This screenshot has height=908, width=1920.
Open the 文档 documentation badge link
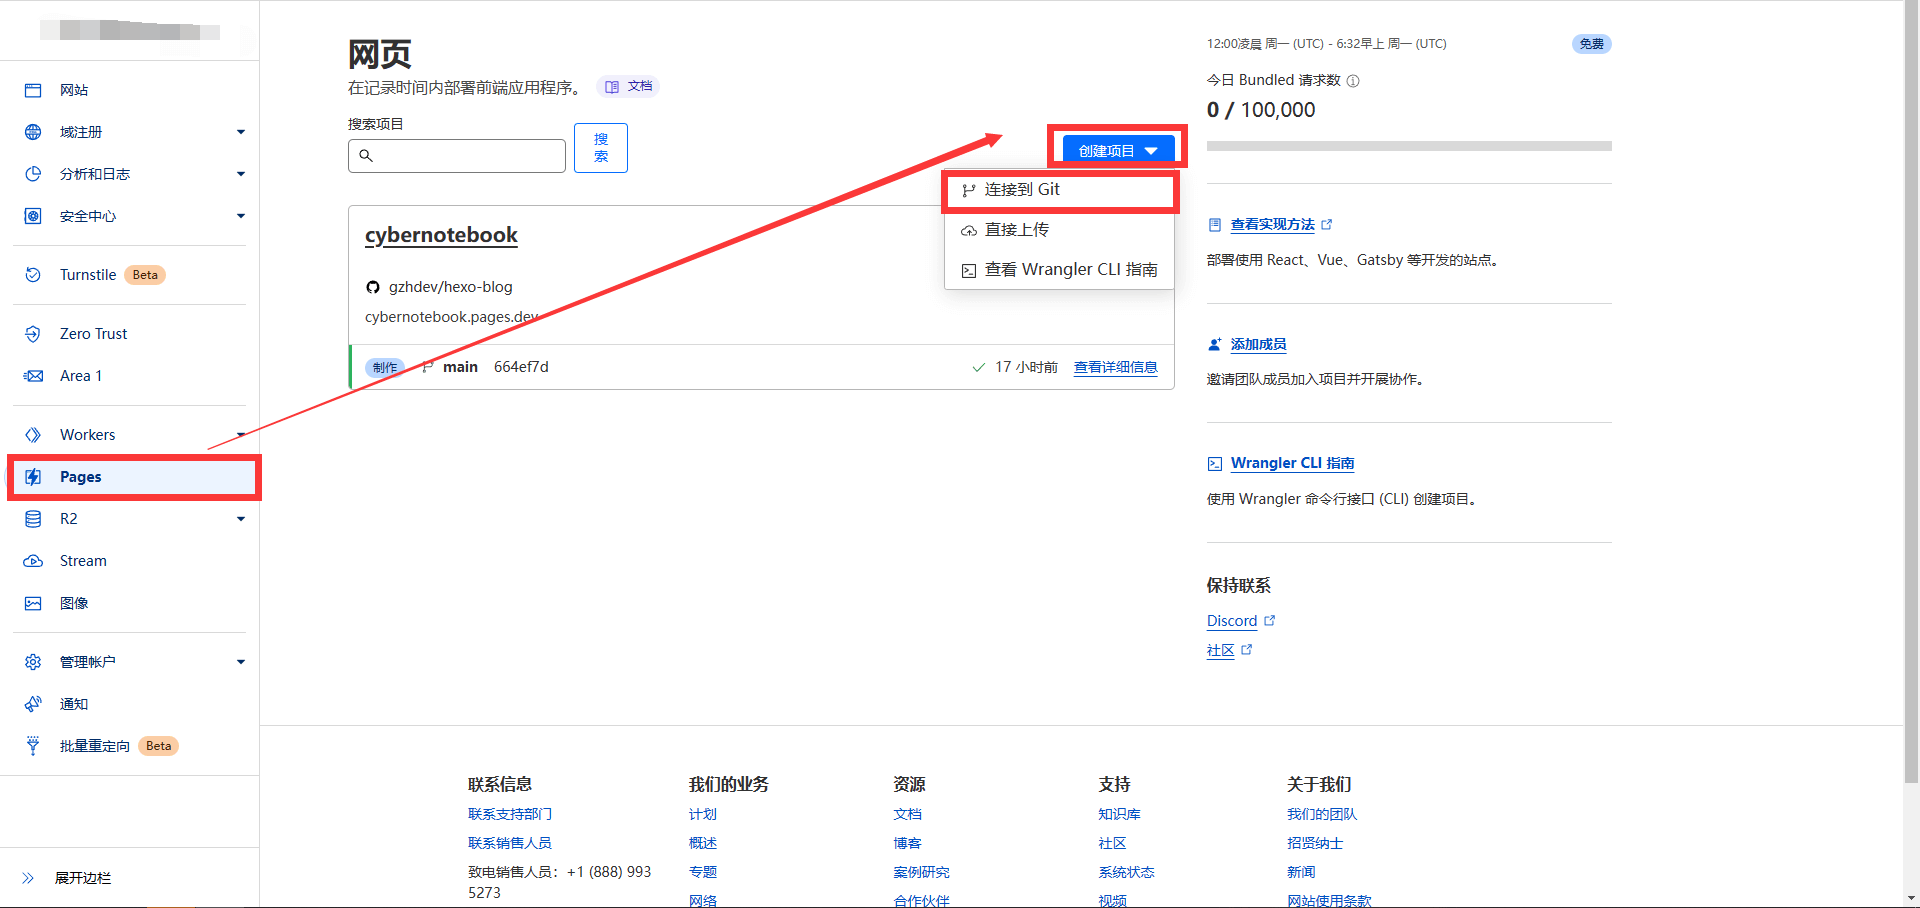click(x=629, y=87)
